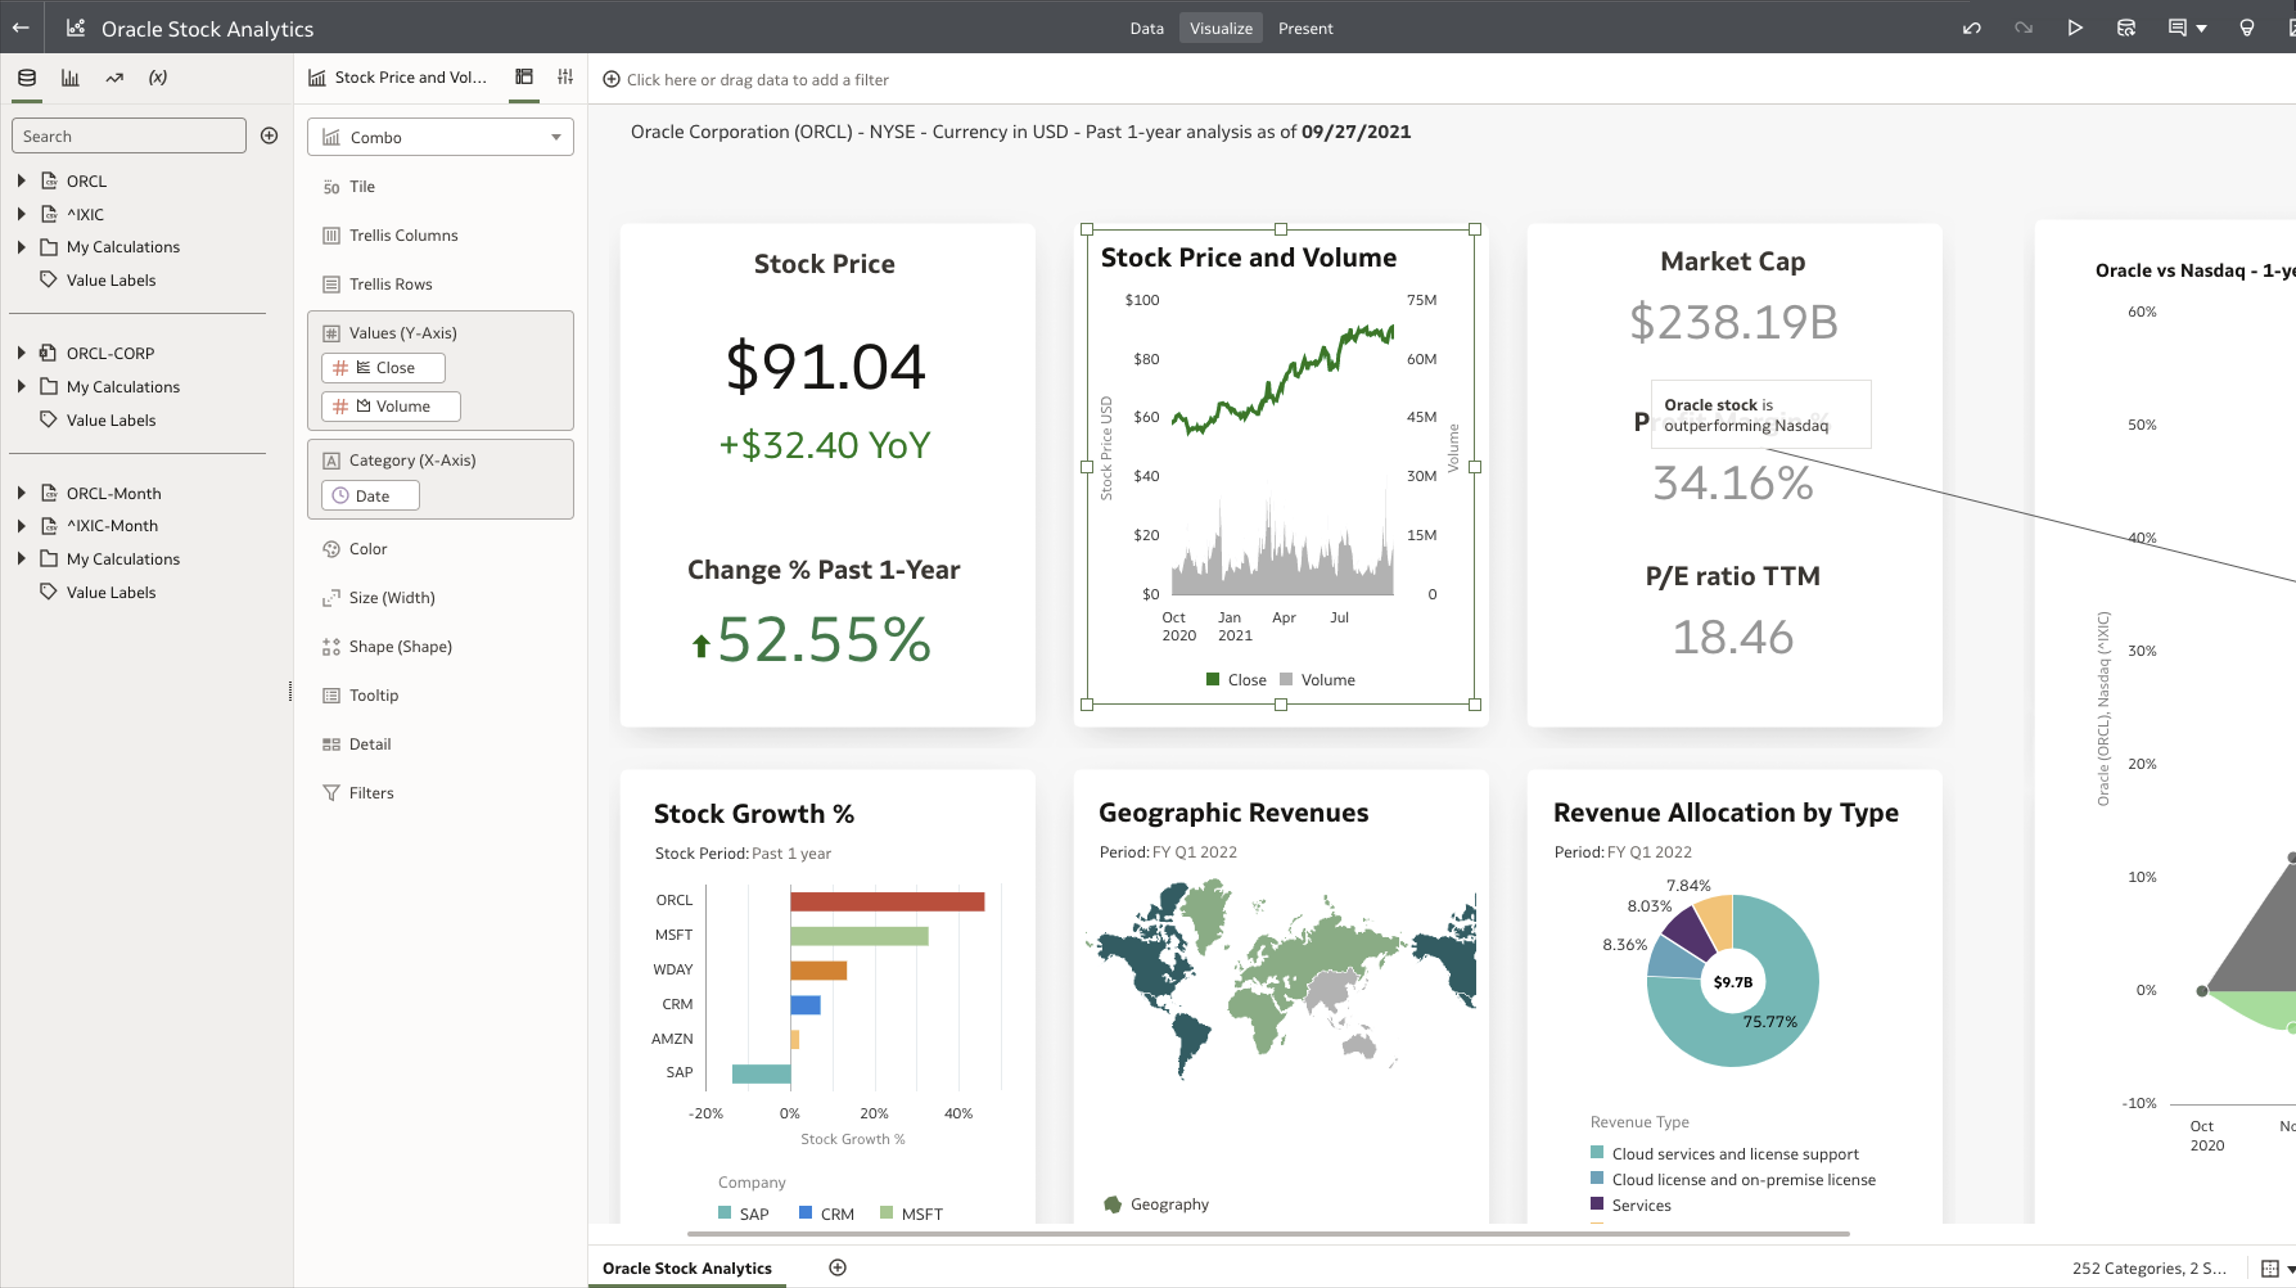Click the preview play icon
The image size is (2296, 1288).
(x=2075, y=28)
